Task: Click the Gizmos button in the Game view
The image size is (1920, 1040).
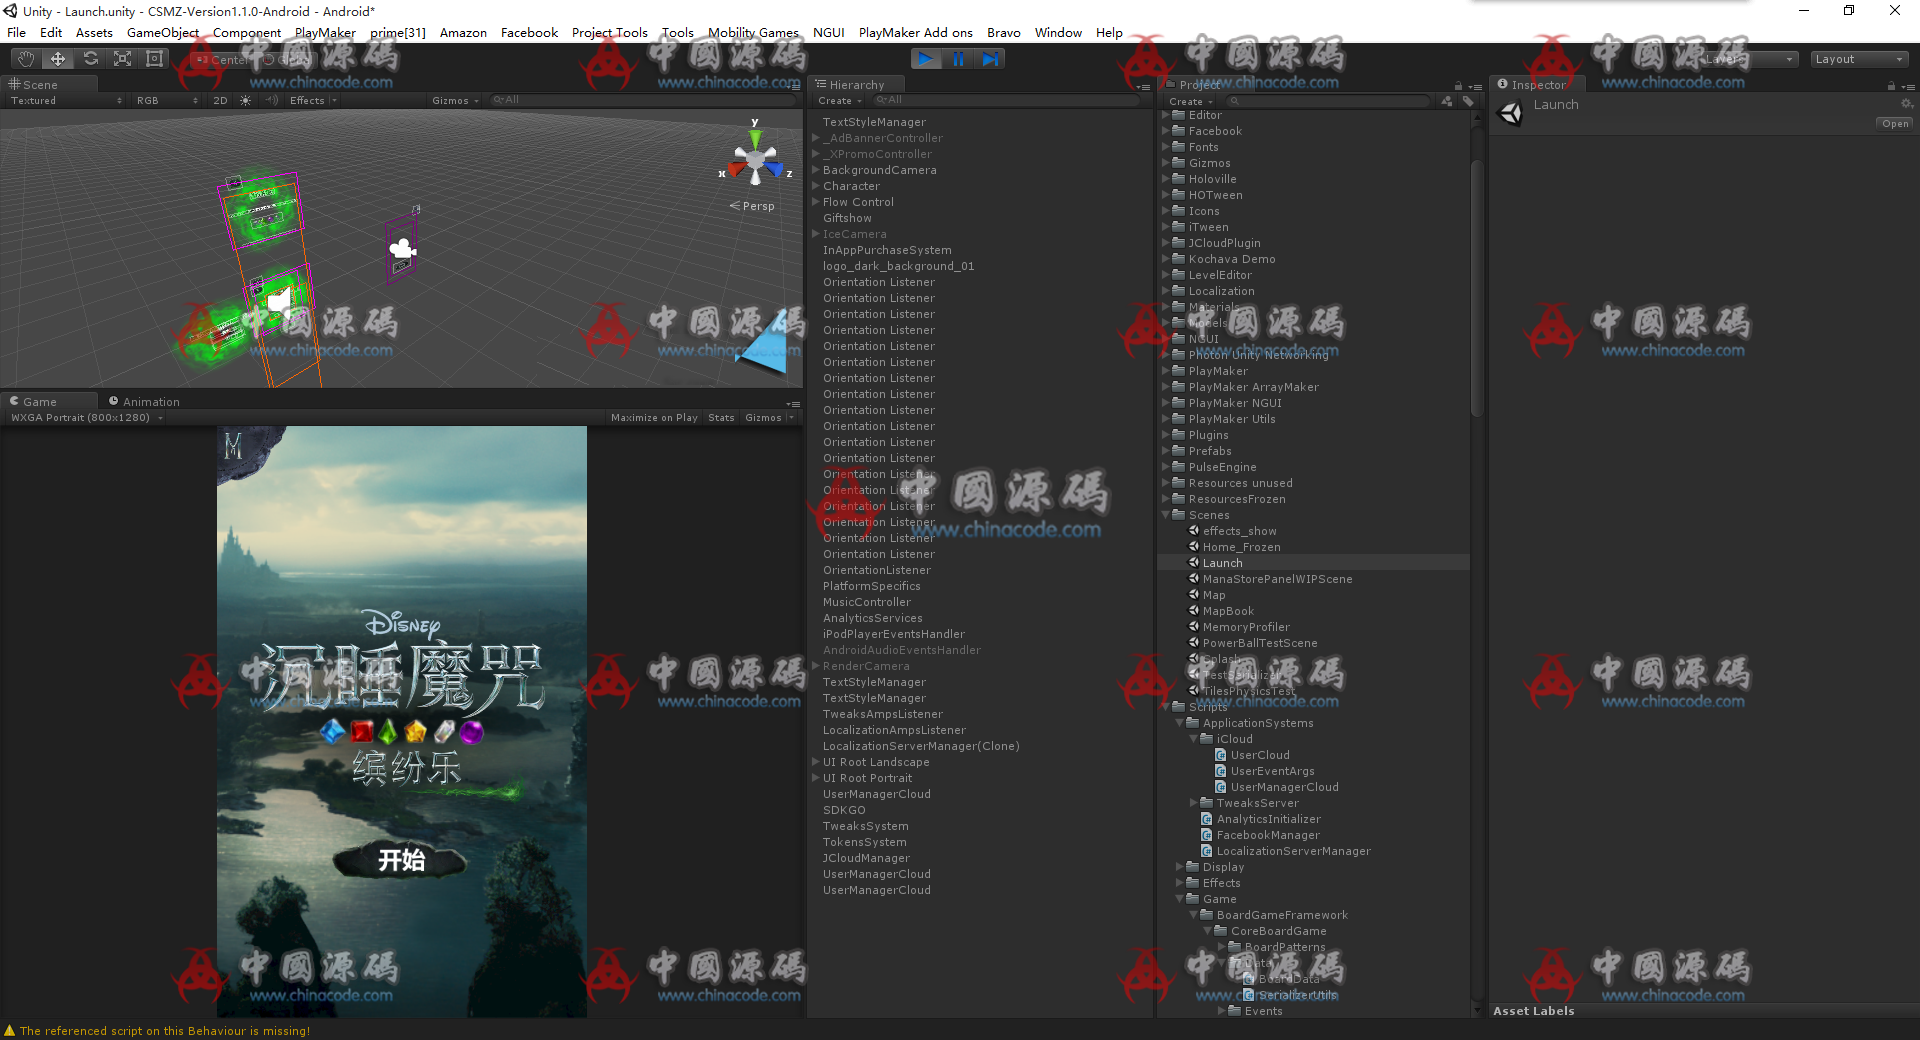Action: point(763,417)
